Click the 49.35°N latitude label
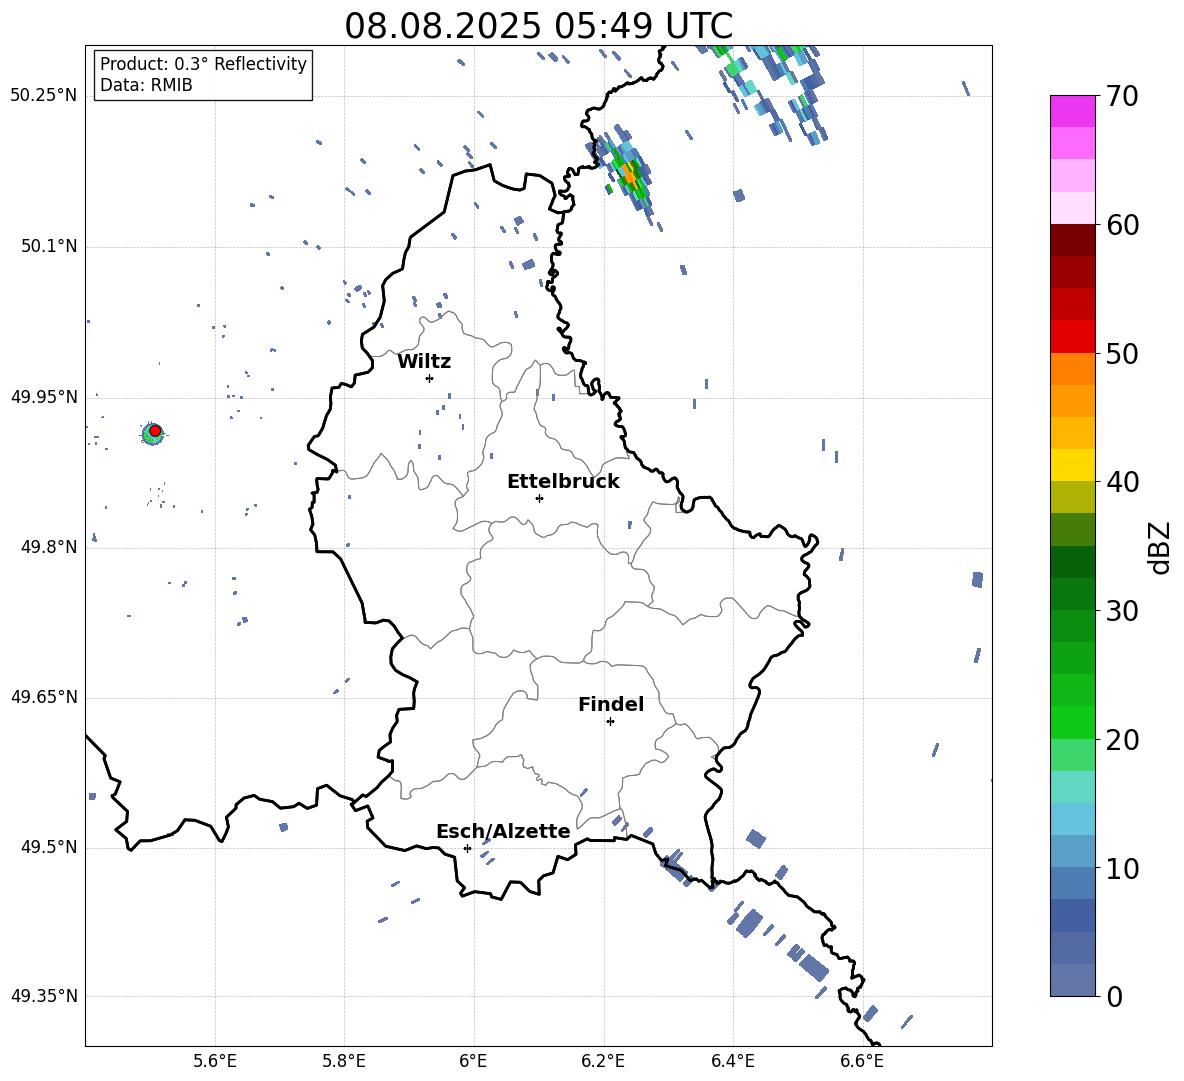The height and width of the screenshot is (1081, 1184). pyautogui.click(x=45, y=996)
